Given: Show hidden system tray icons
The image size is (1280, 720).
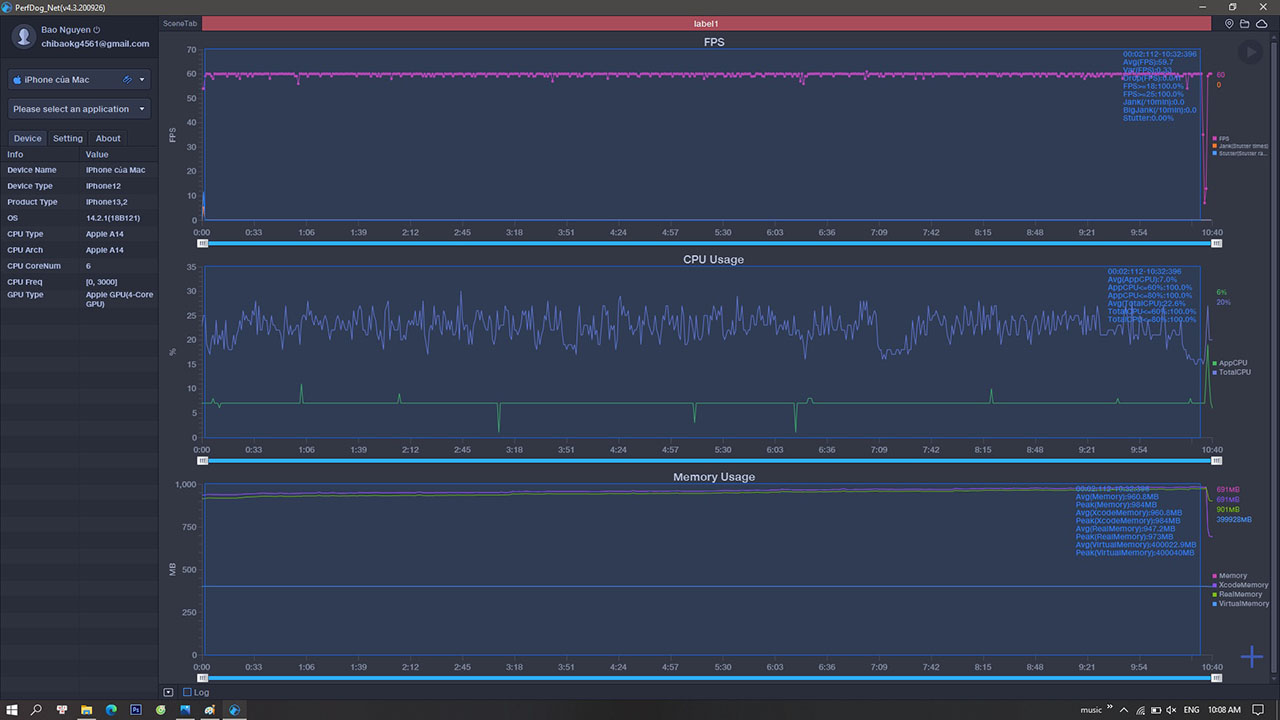Looking at the screenshot, I should [1123, 709].
